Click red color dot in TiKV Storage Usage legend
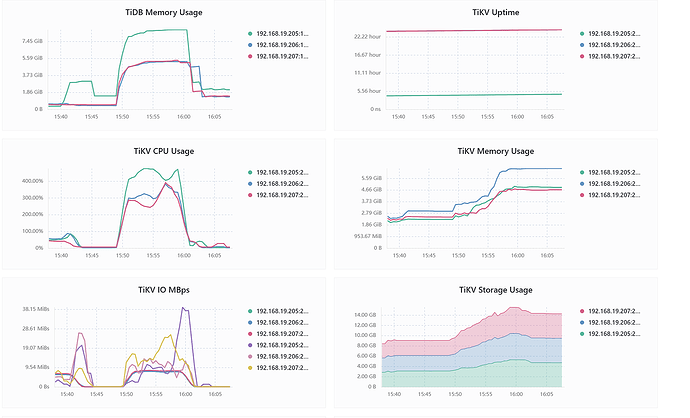Viewport: 690px width, 418px height. point(582,311)
